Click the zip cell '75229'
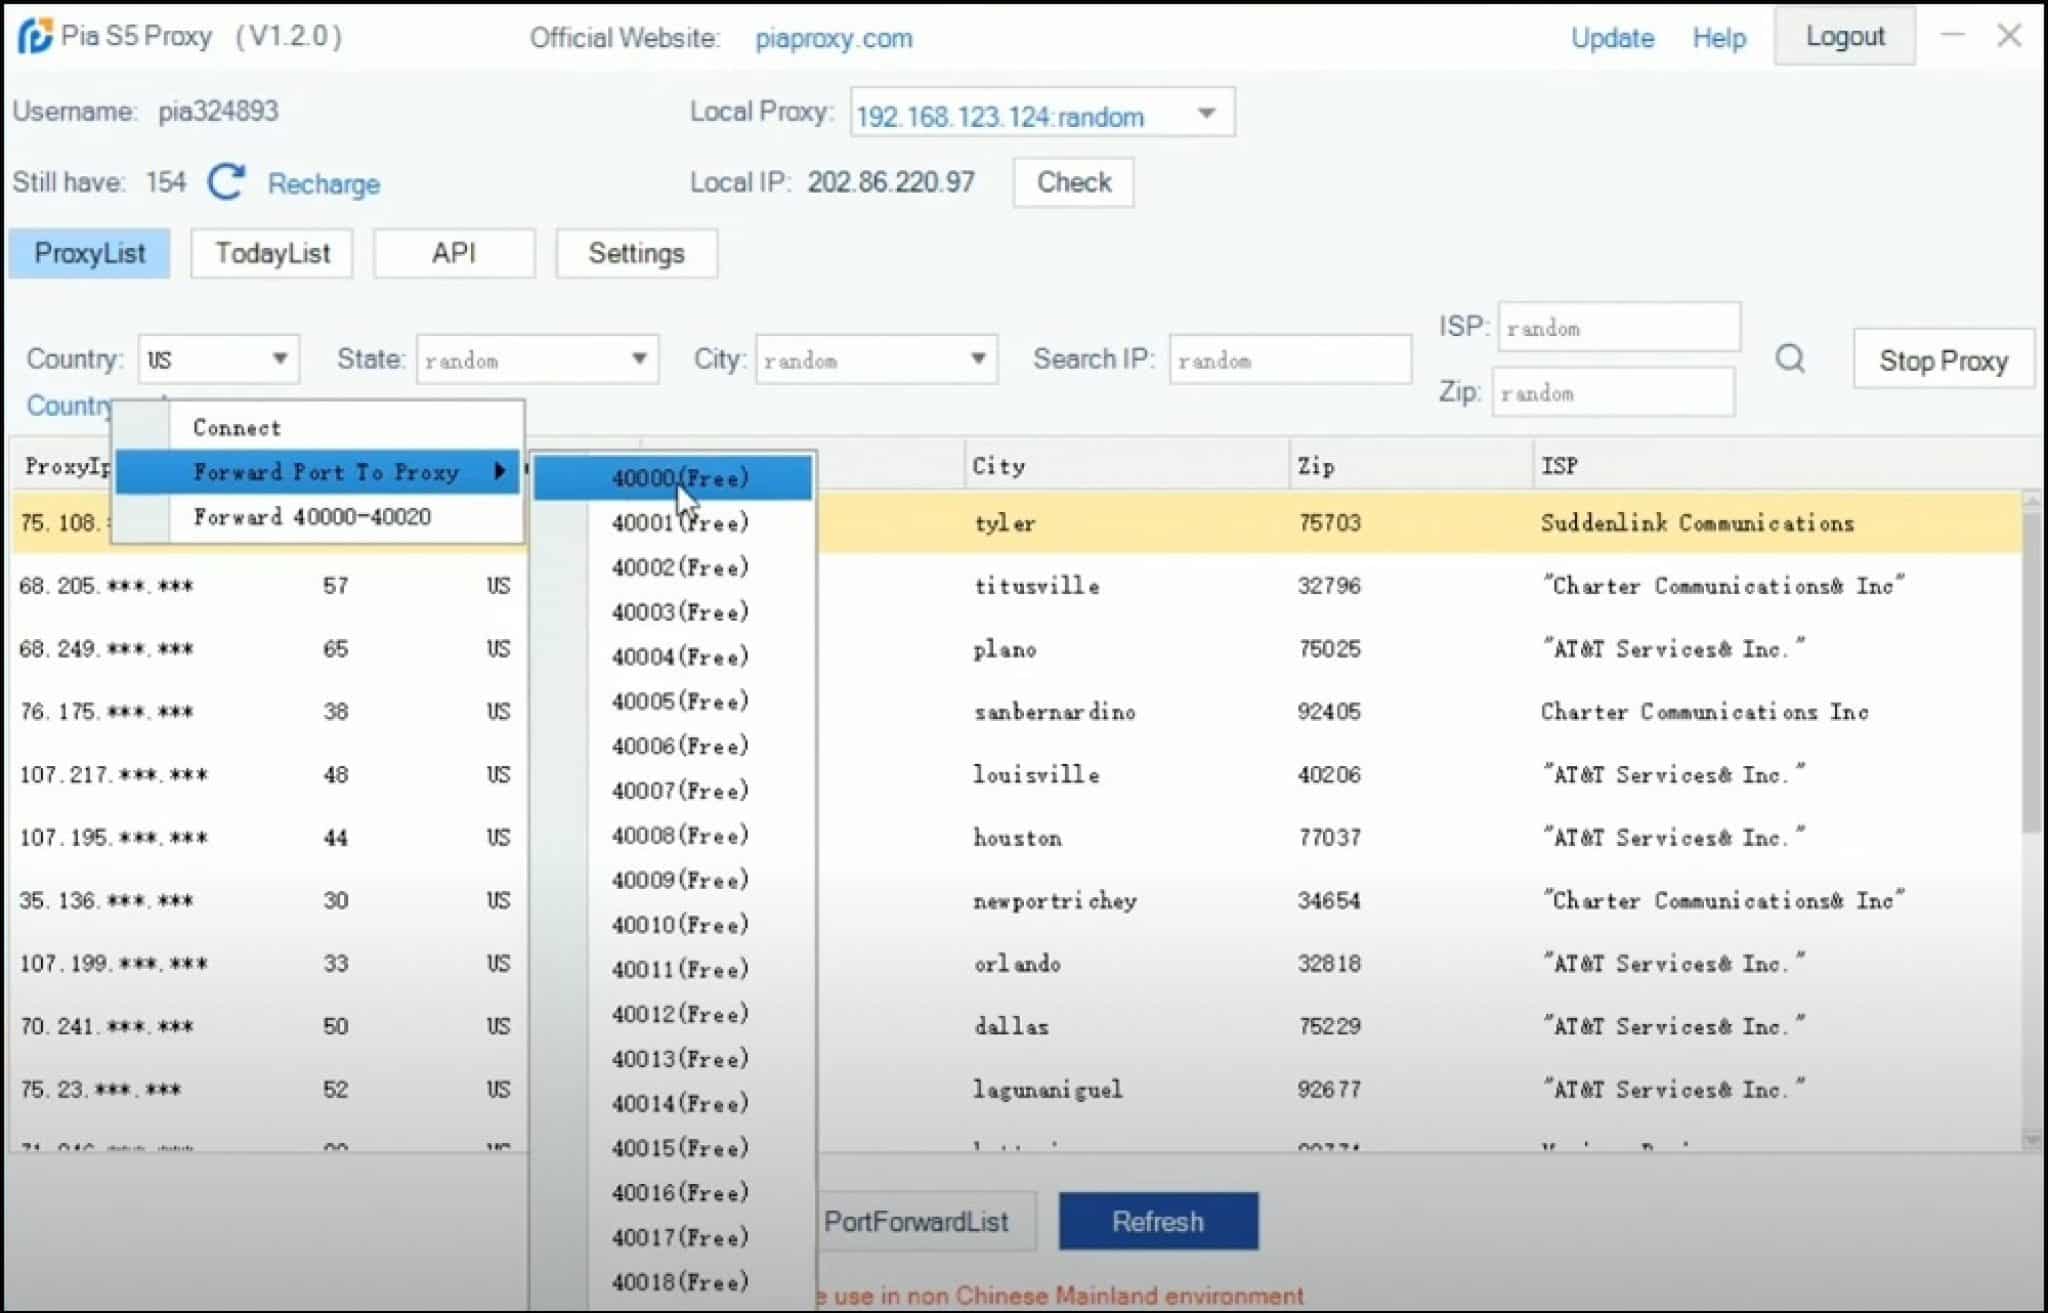 pyautogui.click(x=1329, y=1026)
